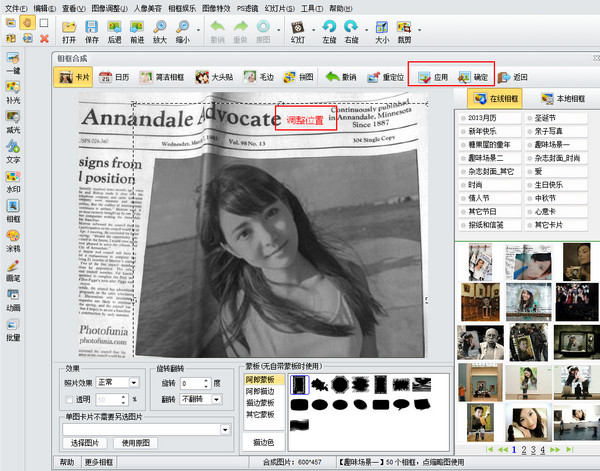This screenshot has height=471, width=600.
Task: Click the 使用原图 button
Action: [135, 443]
